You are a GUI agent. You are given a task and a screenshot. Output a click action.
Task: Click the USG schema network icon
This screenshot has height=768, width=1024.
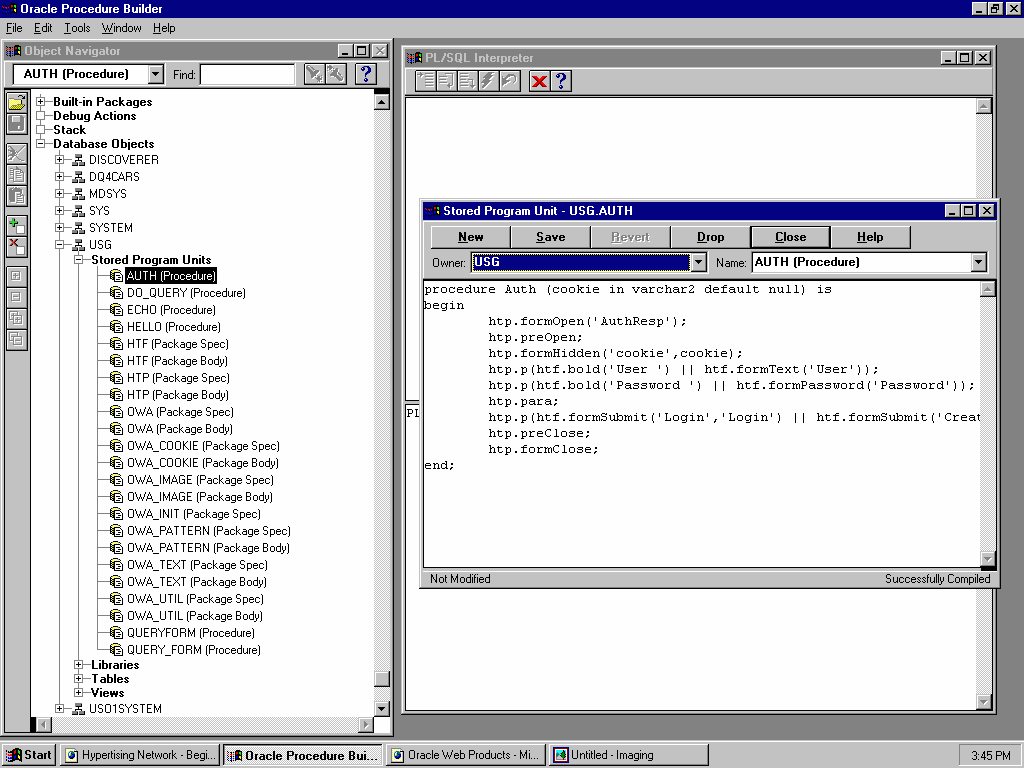(x=78, y=245)
